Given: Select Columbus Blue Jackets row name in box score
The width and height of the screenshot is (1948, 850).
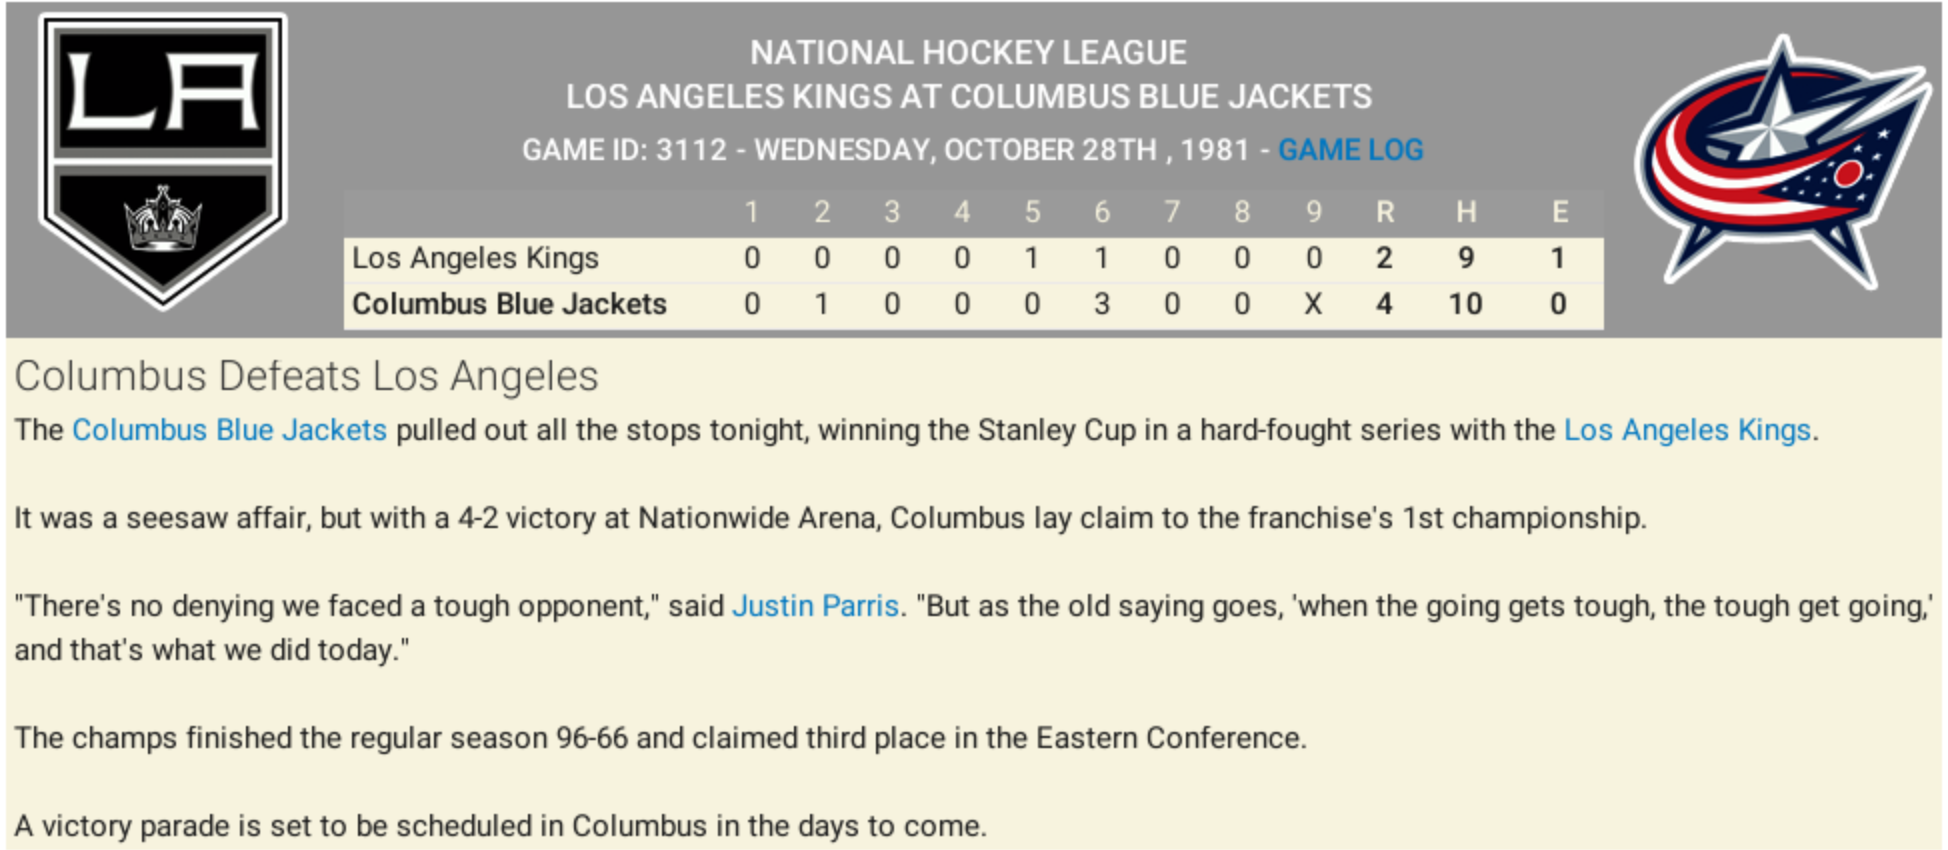Looking at the screenshot, I should [509, 304].
